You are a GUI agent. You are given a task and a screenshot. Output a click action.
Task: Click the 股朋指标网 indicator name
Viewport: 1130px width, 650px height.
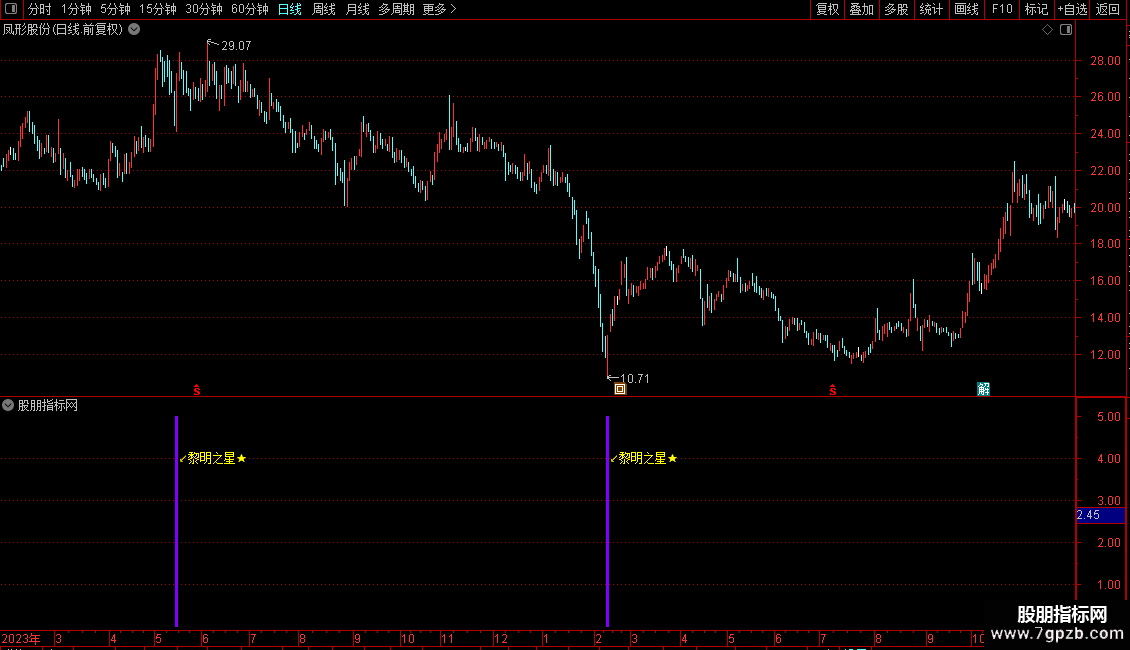coord(48,405)
